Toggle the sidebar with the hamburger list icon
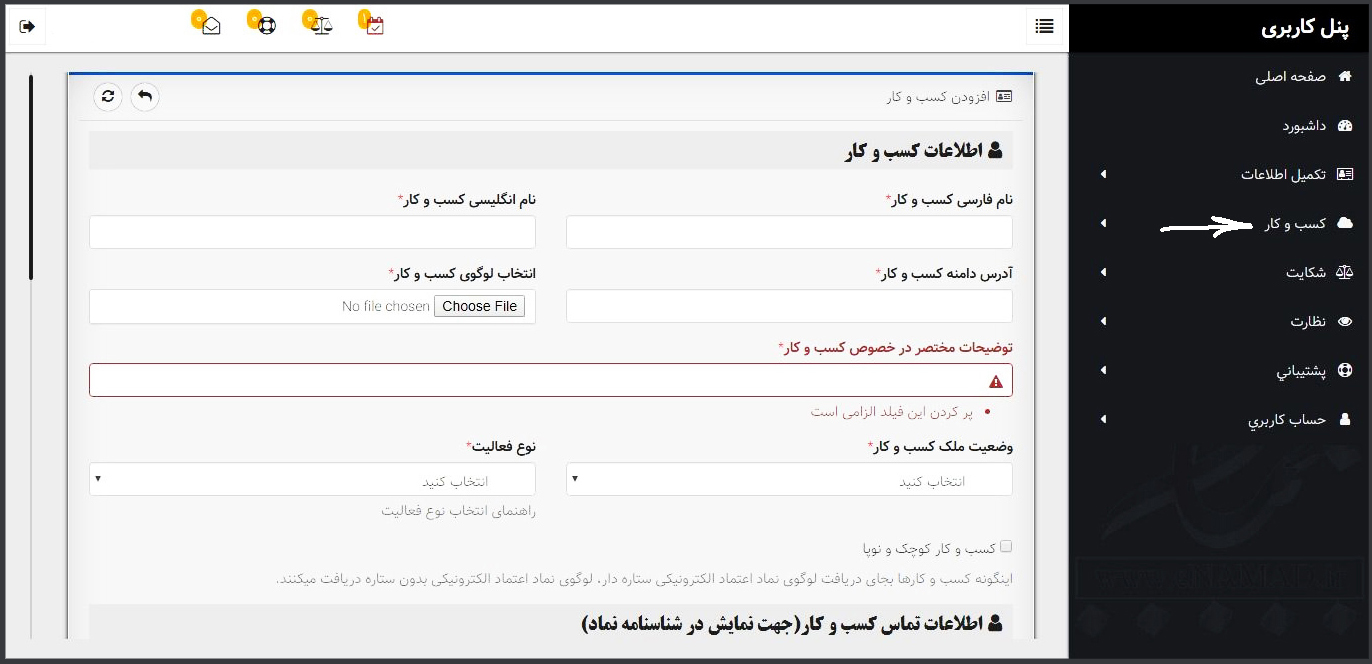This screenshot has height=664, width=1372. click(x=1044, y=26)
